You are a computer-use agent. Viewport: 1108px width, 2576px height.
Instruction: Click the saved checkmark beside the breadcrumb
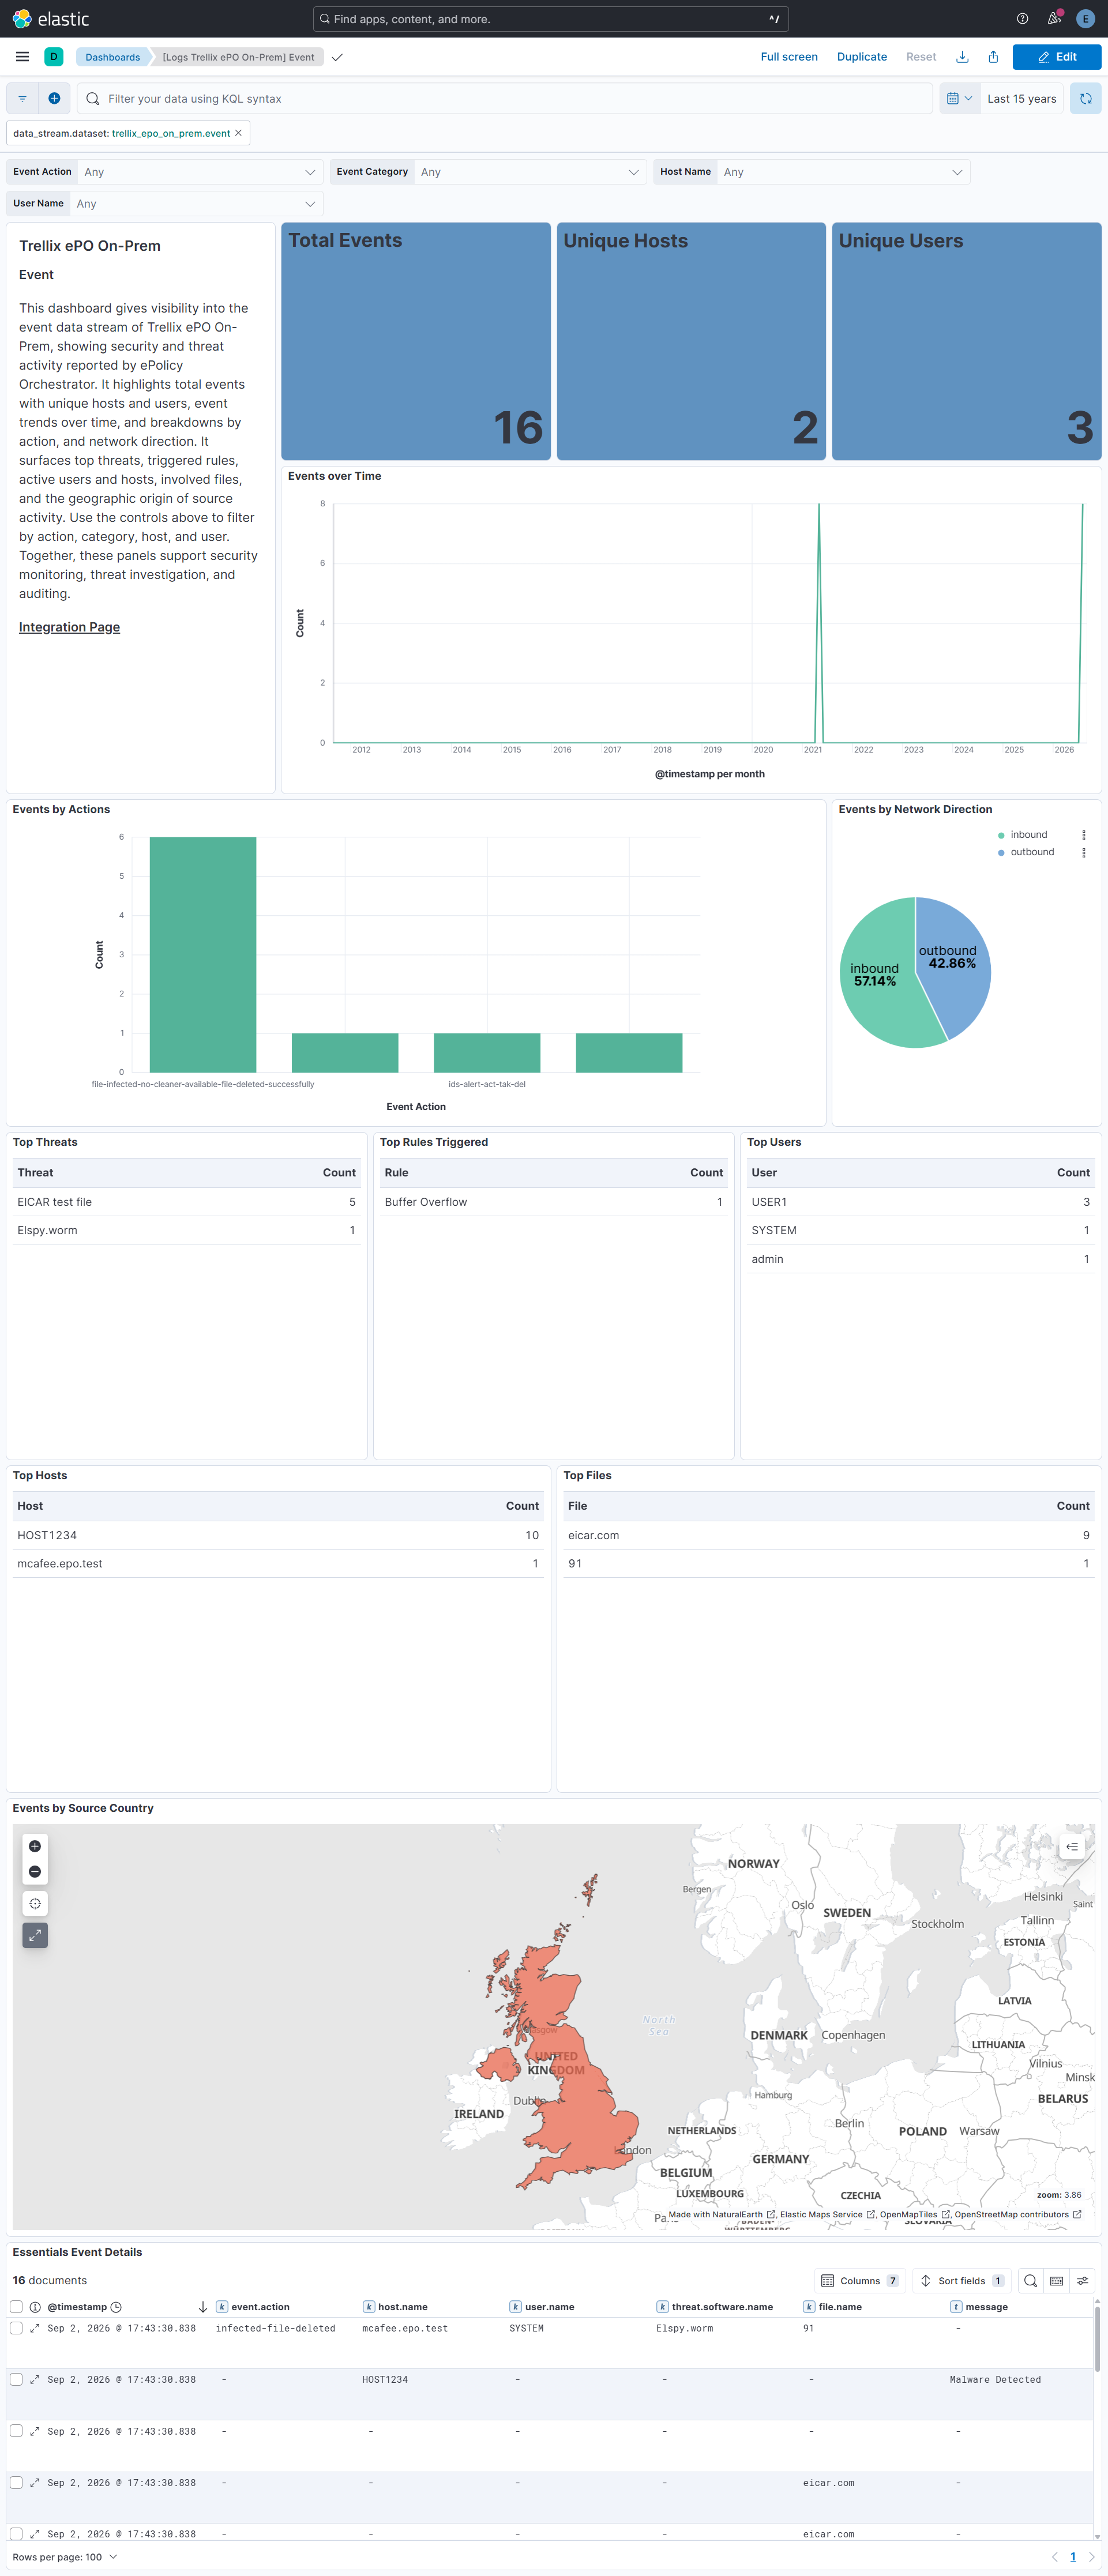click(x=337, y=57)
